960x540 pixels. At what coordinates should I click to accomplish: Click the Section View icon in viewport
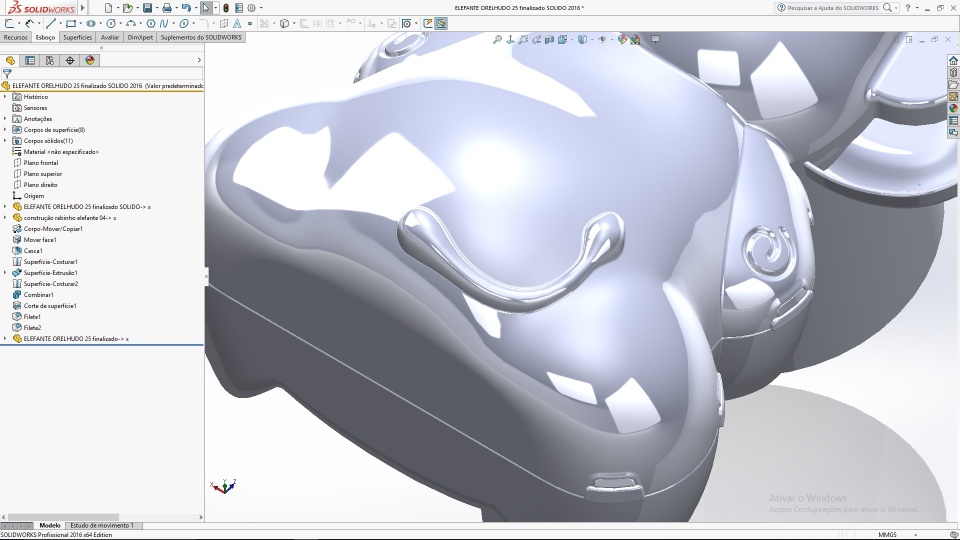549,39
